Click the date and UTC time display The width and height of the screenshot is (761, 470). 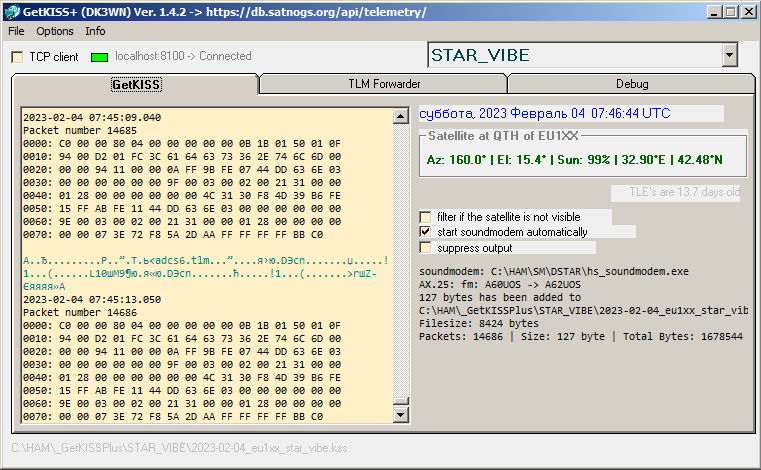545,114
